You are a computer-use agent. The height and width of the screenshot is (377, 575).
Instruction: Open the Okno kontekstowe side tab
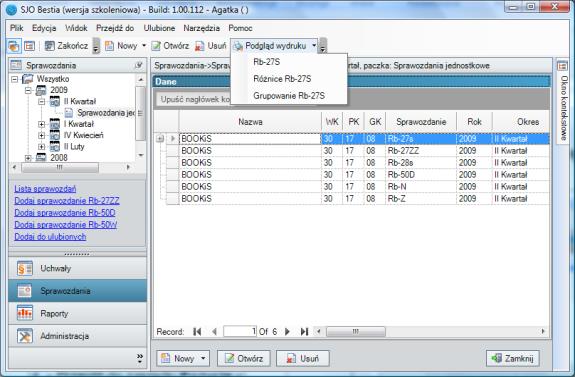point(563,101)
